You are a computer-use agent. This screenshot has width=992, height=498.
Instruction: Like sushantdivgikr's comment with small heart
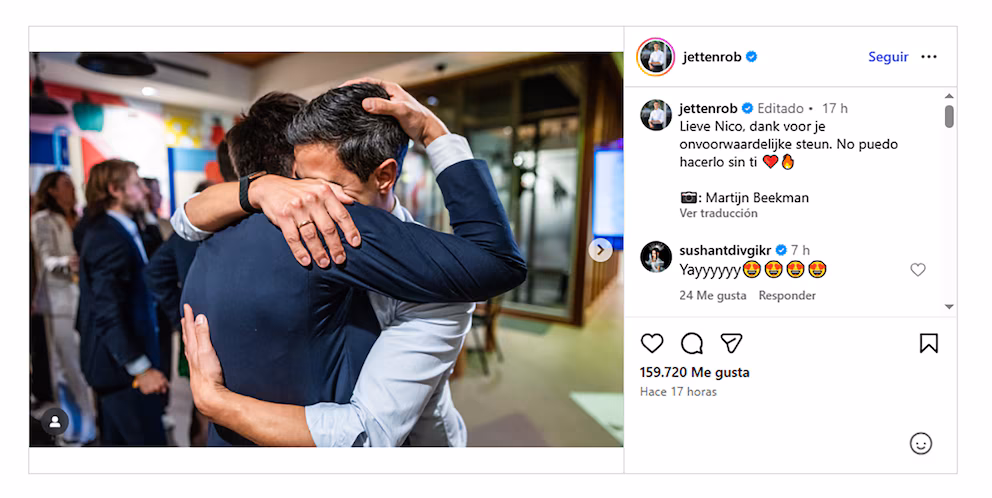(917, 270)
